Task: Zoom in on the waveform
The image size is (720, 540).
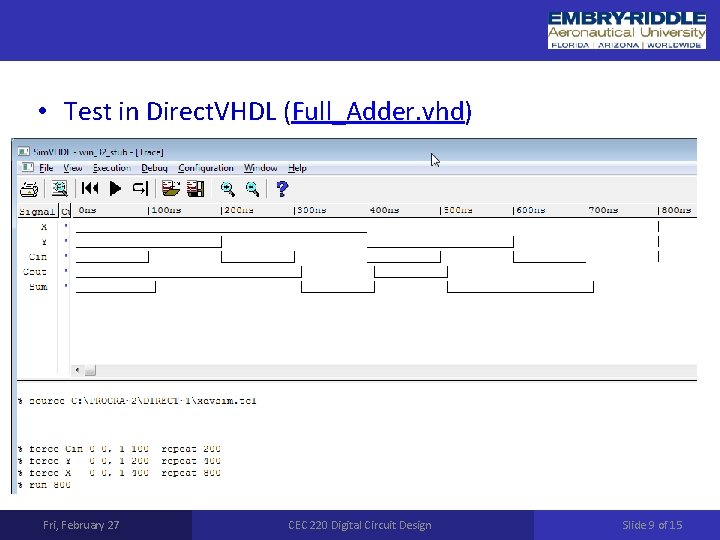Action: click(228, 189)
